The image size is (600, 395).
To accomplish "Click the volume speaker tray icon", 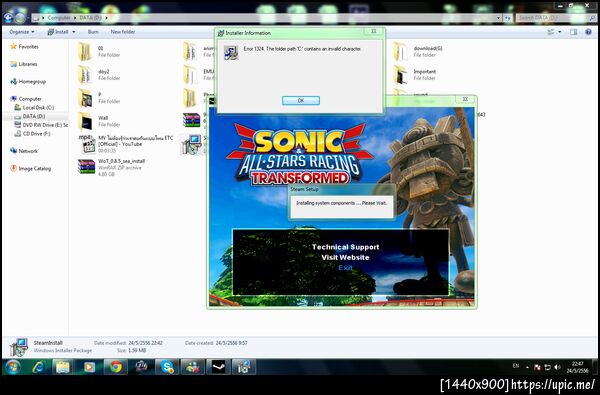I will coord(557,367).
